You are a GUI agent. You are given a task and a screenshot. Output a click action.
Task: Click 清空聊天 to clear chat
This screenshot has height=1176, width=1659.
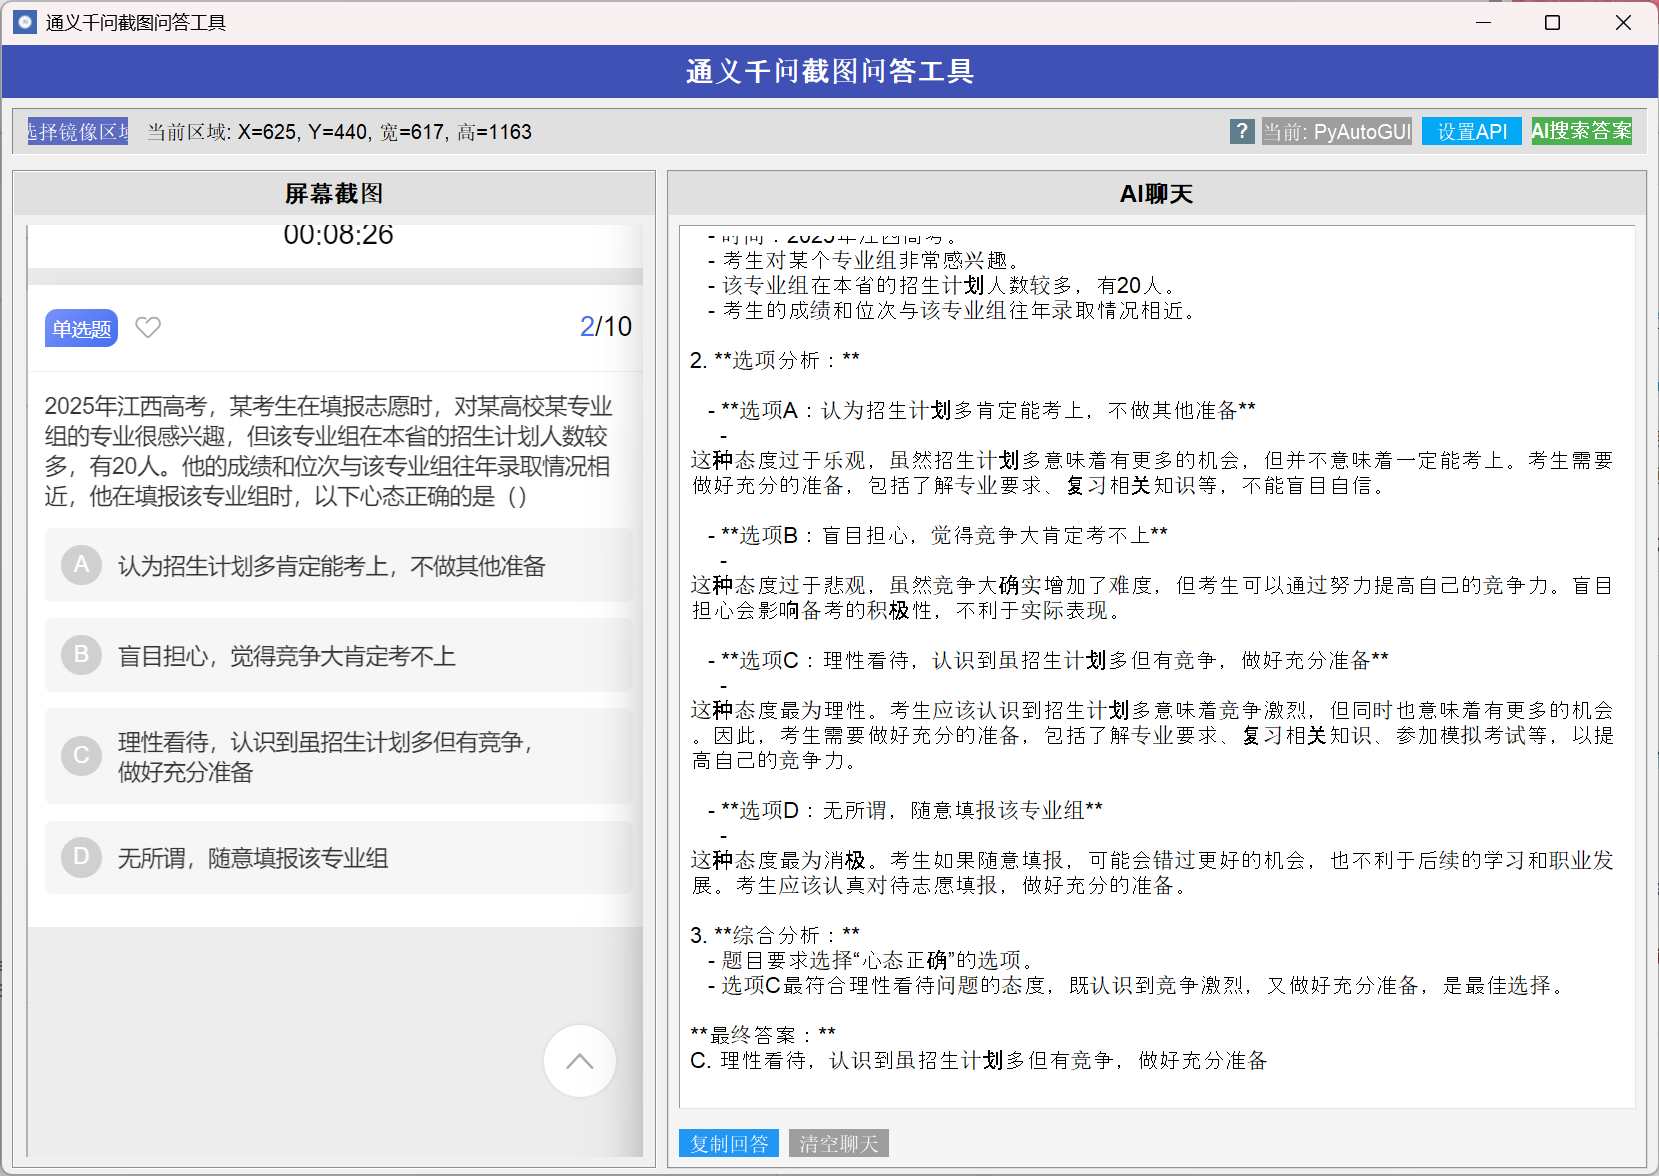pos(838,1143)
